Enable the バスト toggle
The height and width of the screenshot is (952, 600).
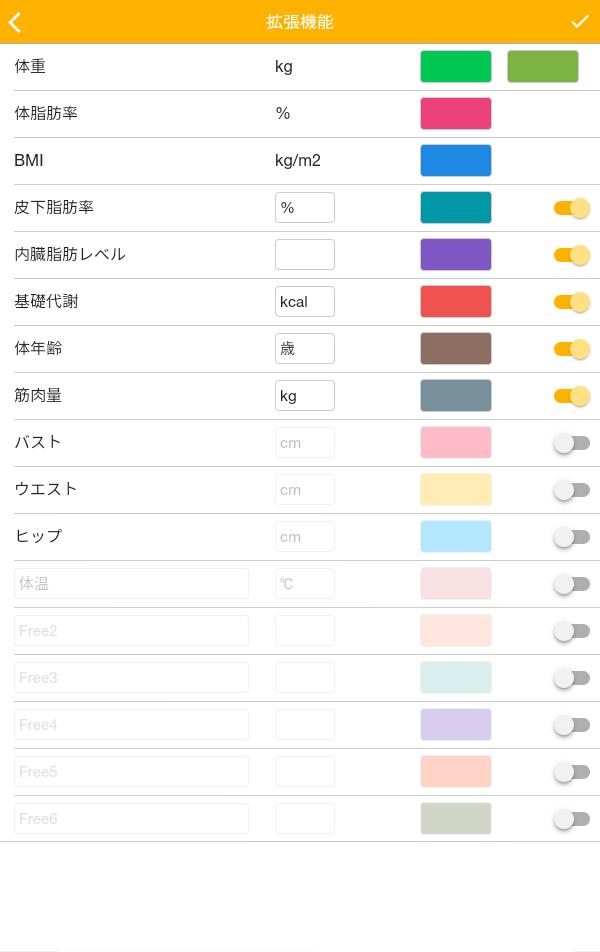pos(571,443)
